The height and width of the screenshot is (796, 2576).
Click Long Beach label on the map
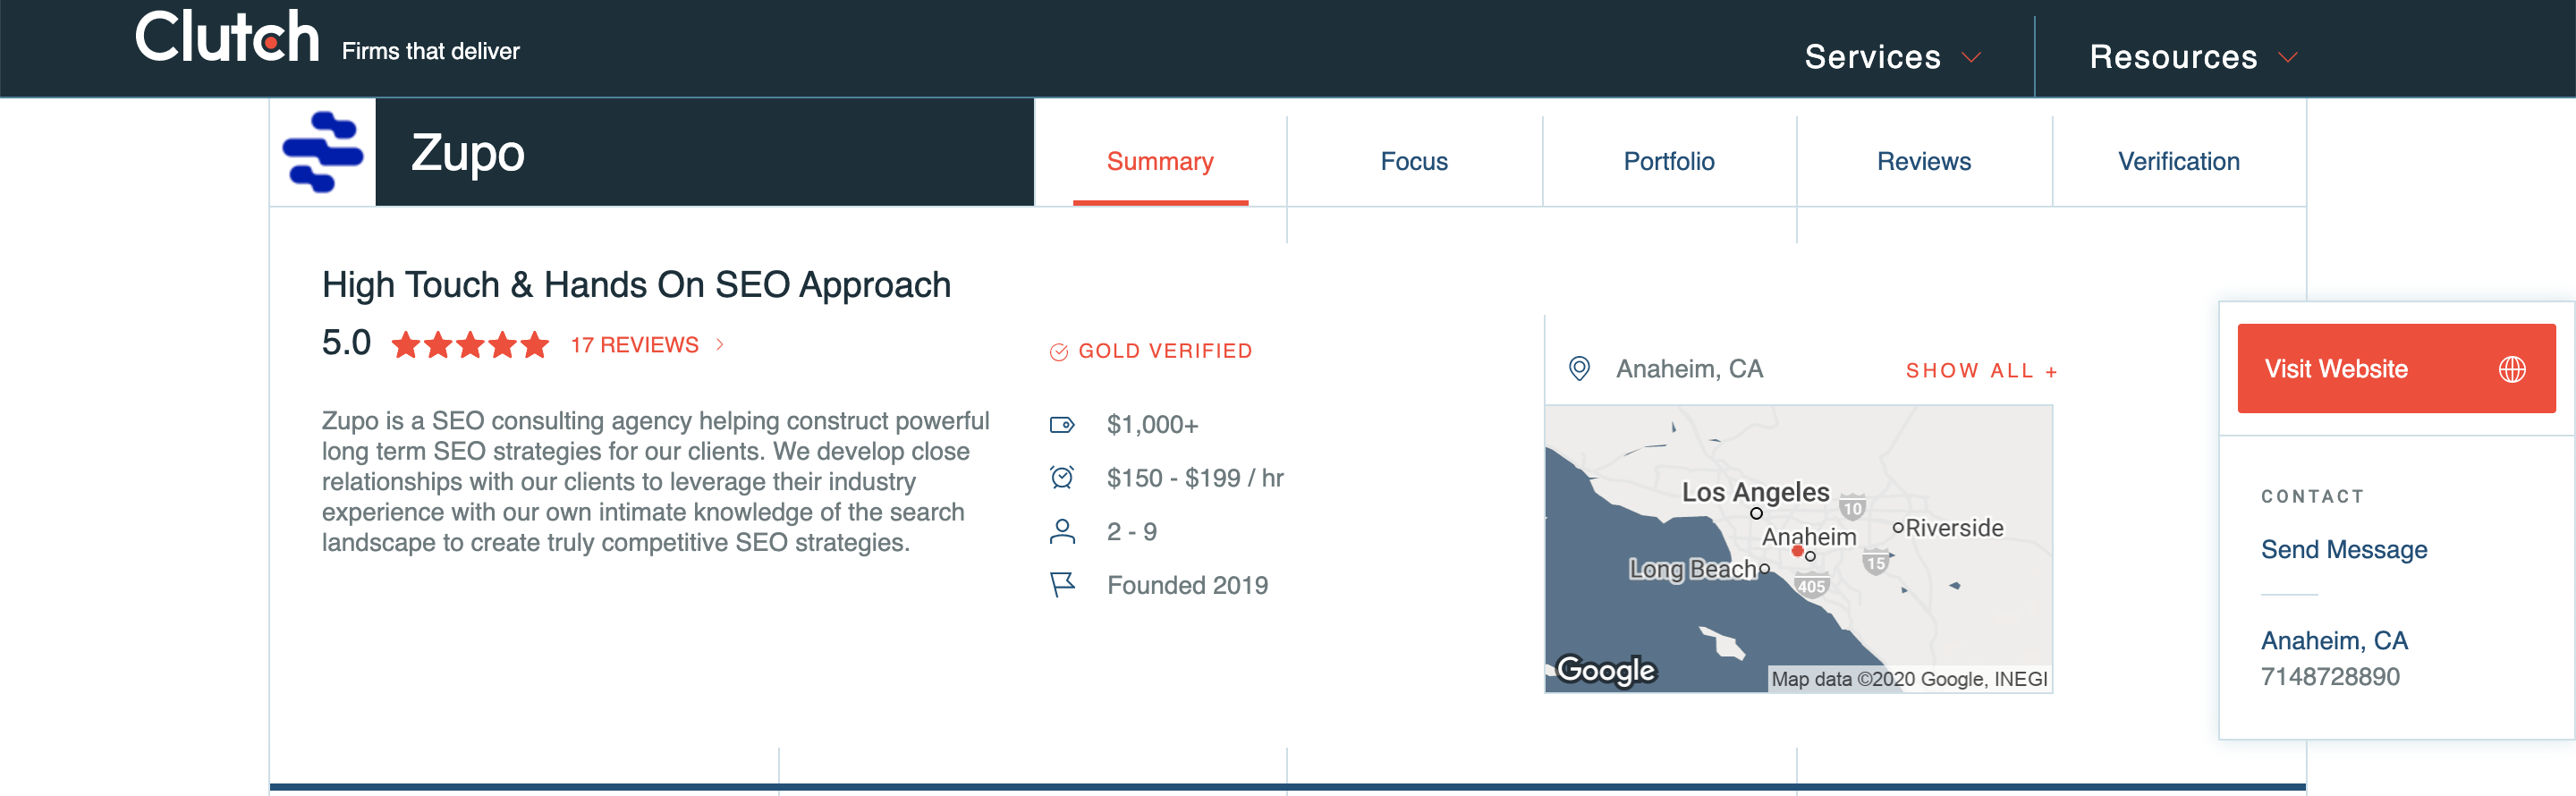1694,569
